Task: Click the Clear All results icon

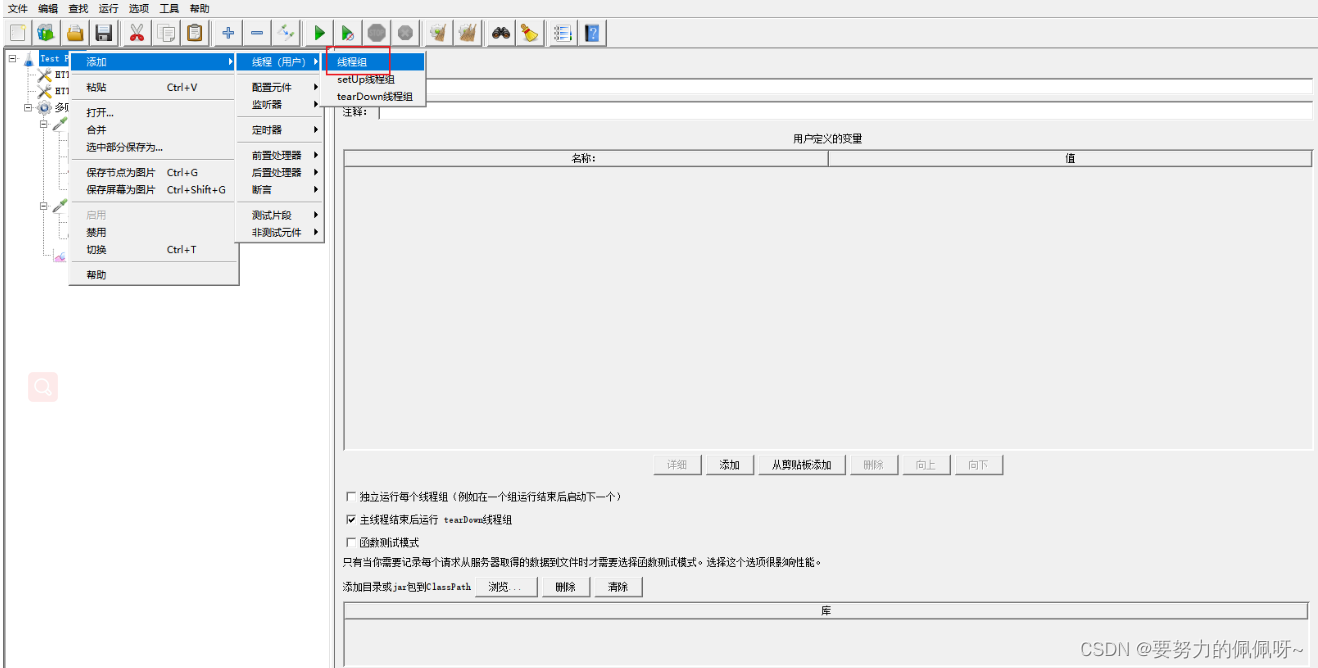Action: pos(467,33)
